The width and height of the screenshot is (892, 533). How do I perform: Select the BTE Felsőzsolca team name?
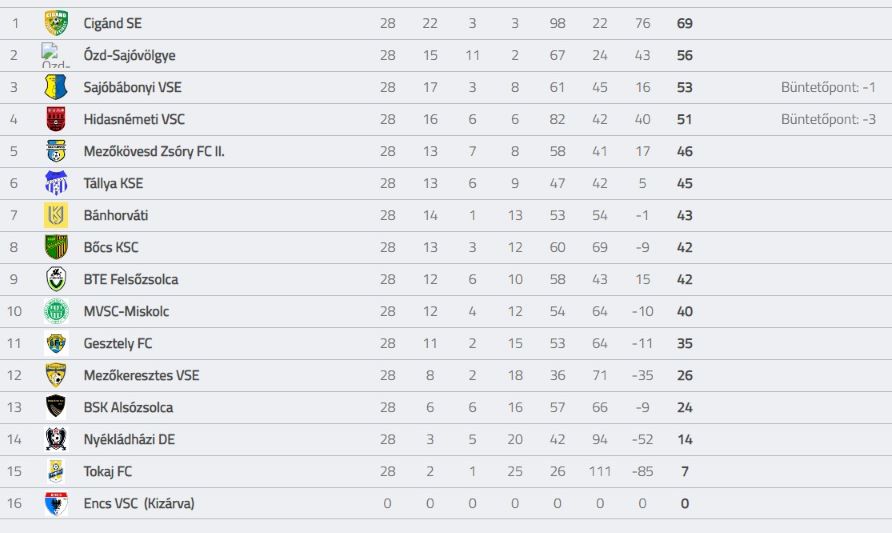131,279
